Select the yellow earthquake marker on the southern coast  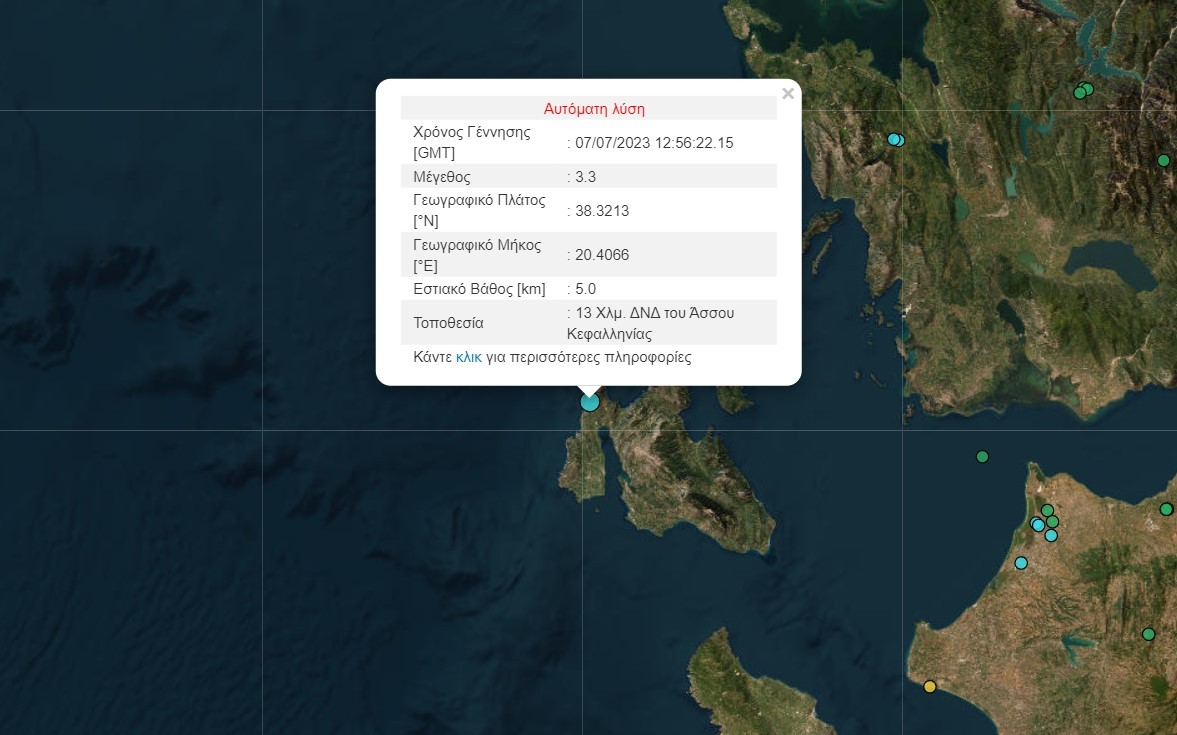[x=930, y=686]
